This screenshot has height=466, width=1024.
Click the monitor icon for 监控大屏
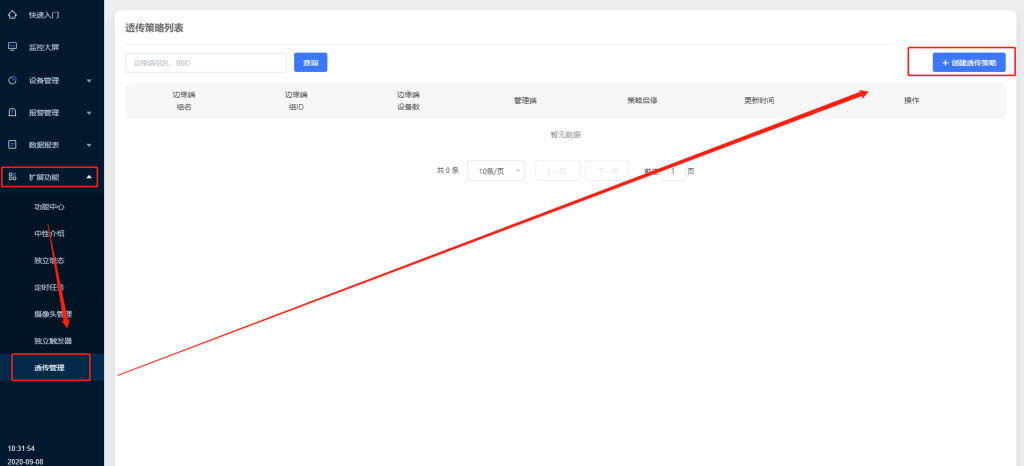pyautogui.click(x=12, y=47)
